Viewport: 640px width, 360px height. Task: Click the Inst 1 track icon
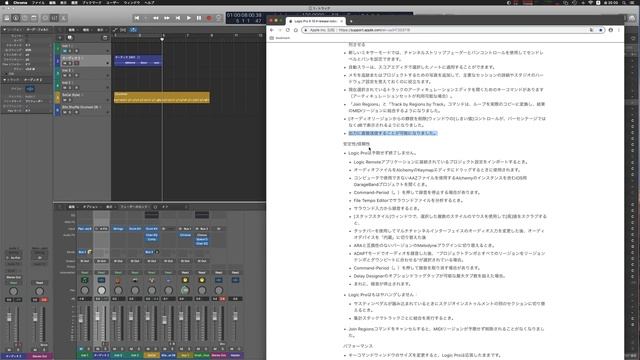pyautogui.click(x=58, y=49)
